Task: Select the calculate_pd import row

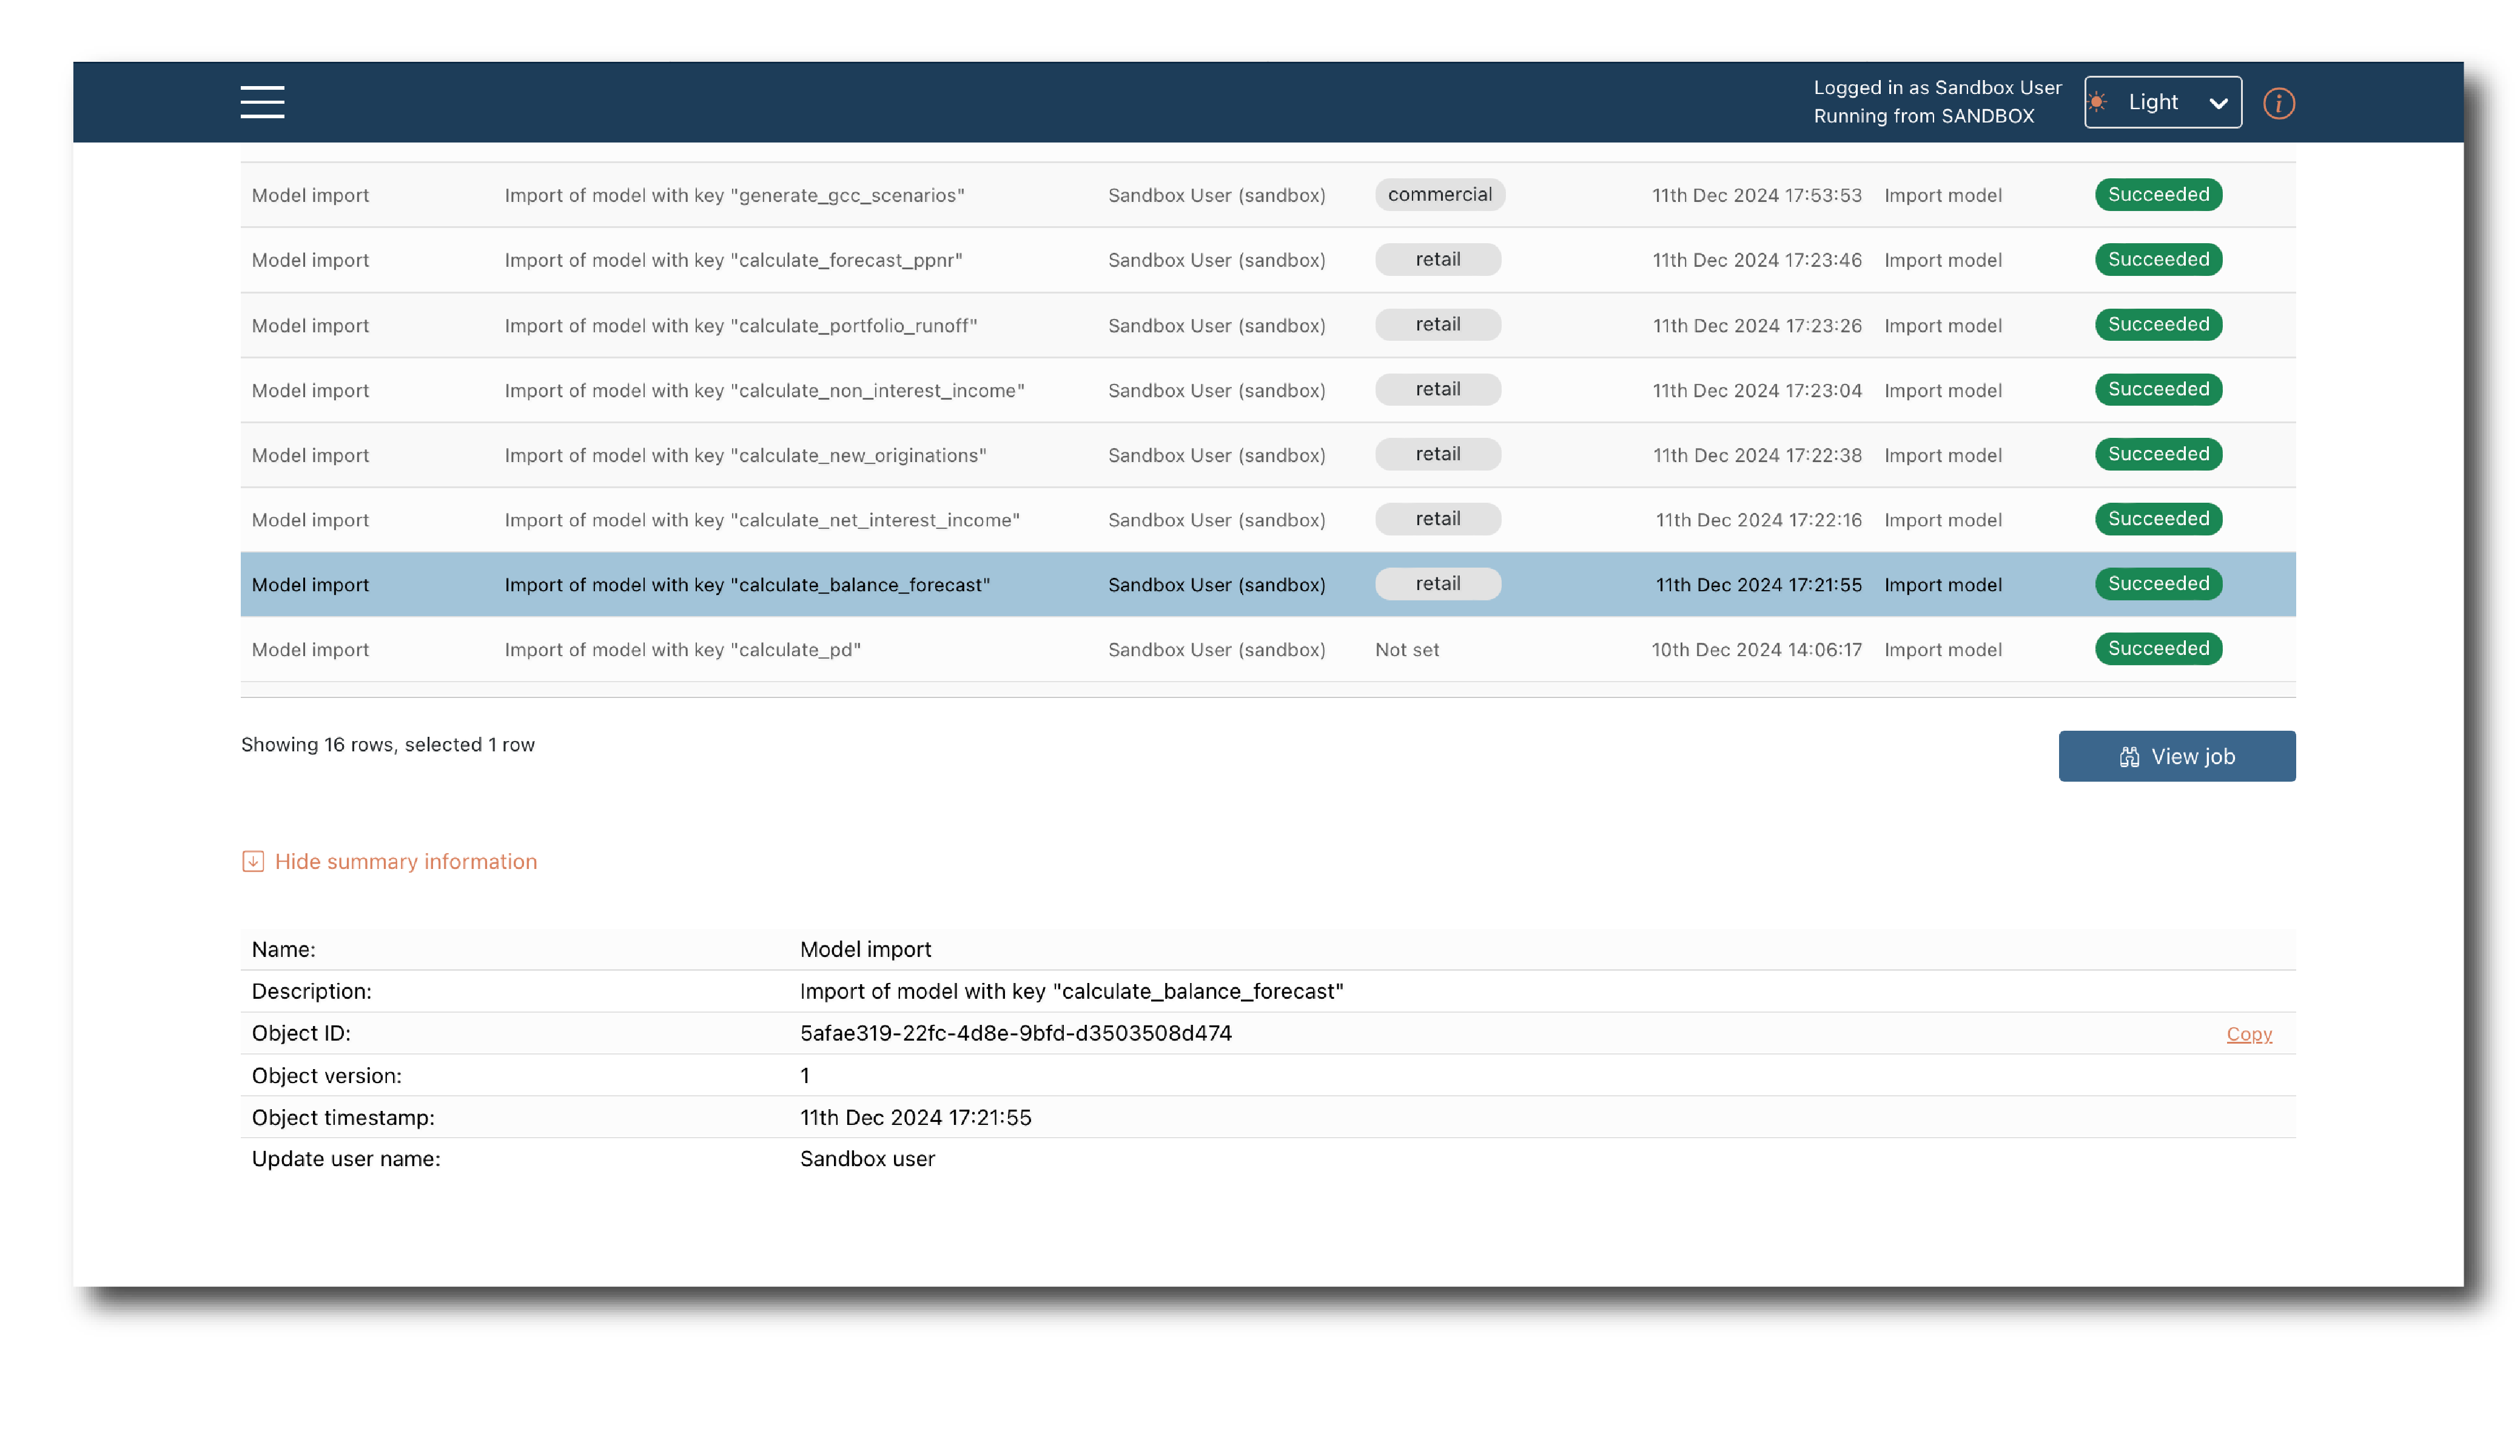Action: pyautogui.click(x=682, y=650)
